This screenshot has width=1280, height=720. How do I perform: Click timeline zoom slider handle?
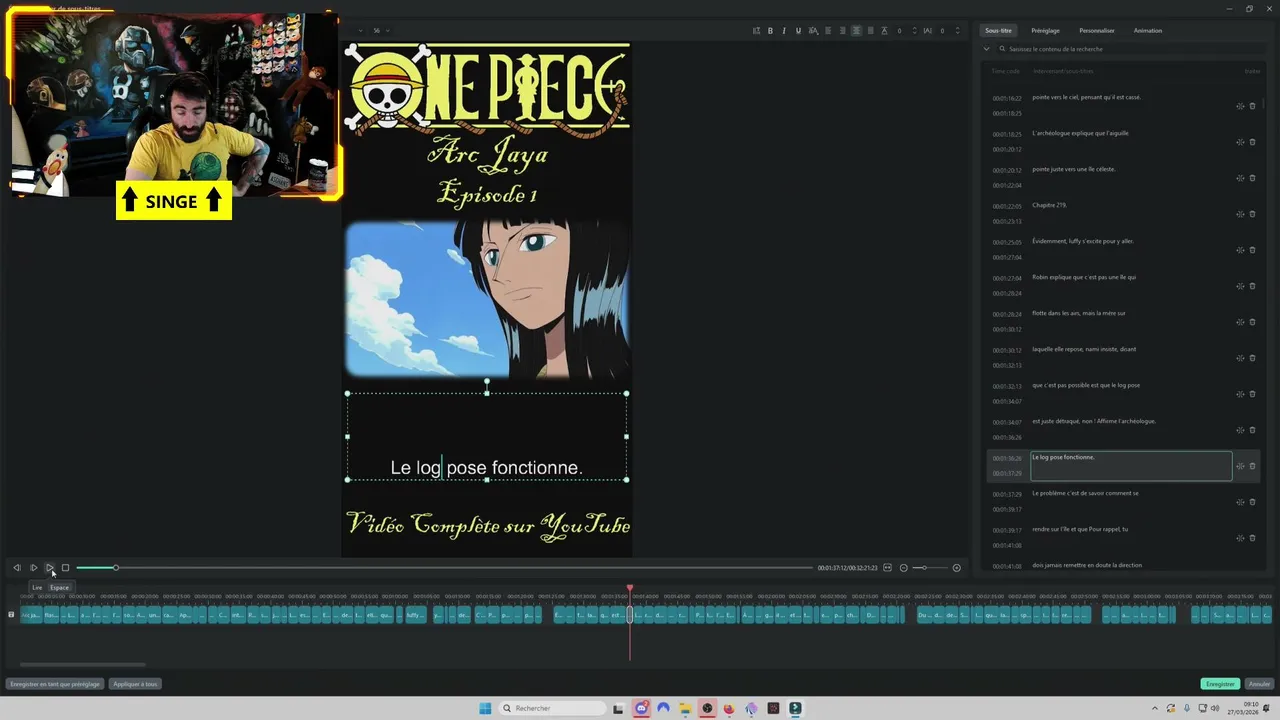[x=924, y=568]
